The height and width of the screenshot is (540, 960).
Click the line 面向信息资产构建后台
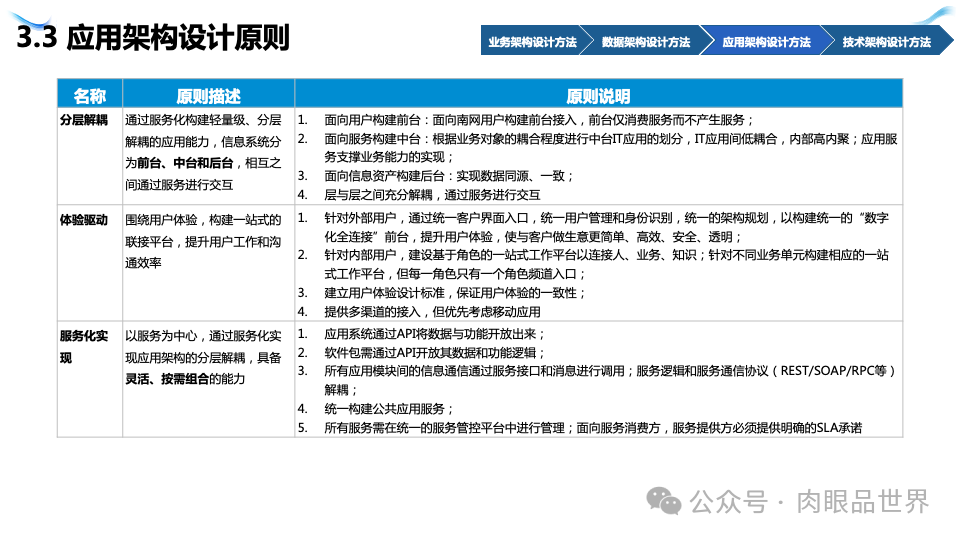449,176
